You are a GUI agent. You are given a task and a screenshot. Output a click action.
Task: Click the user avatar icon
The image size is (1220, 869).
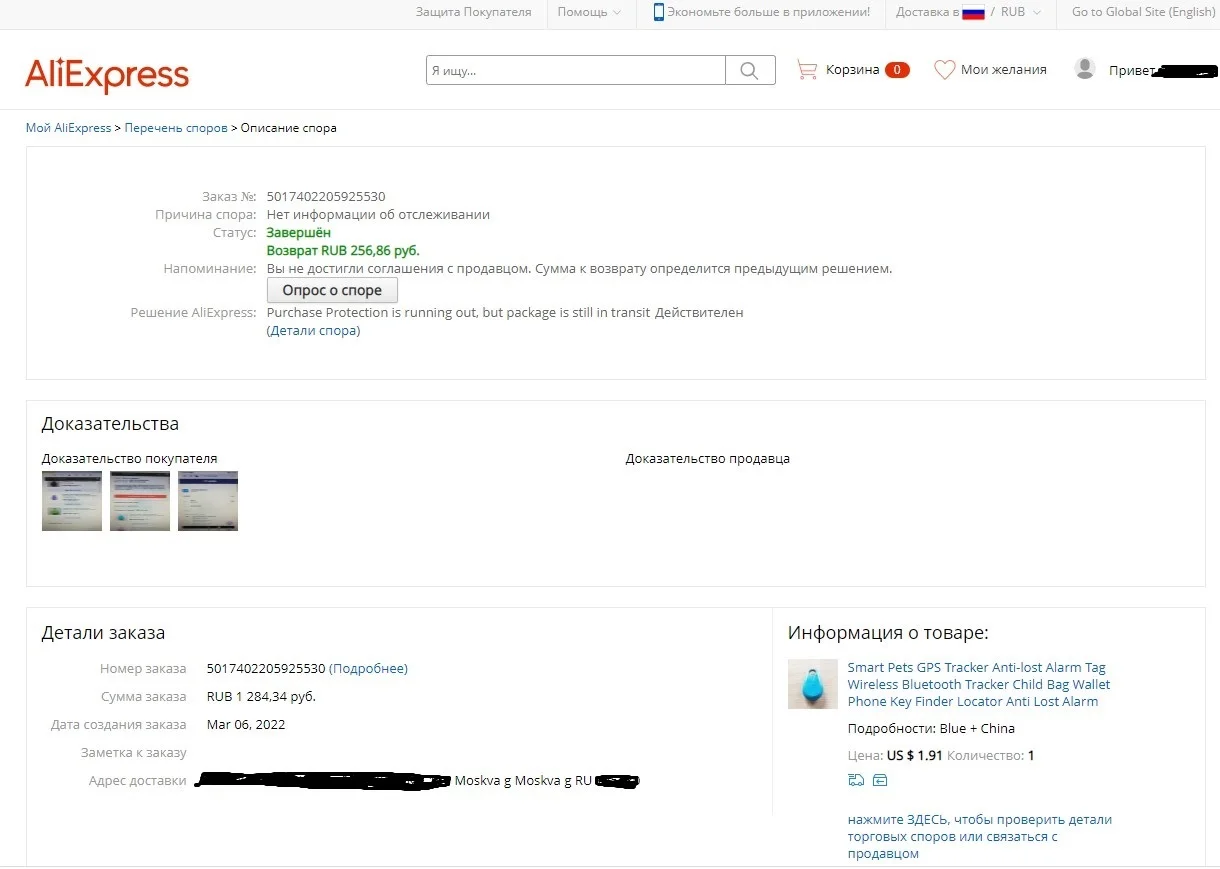(1084, 69)
